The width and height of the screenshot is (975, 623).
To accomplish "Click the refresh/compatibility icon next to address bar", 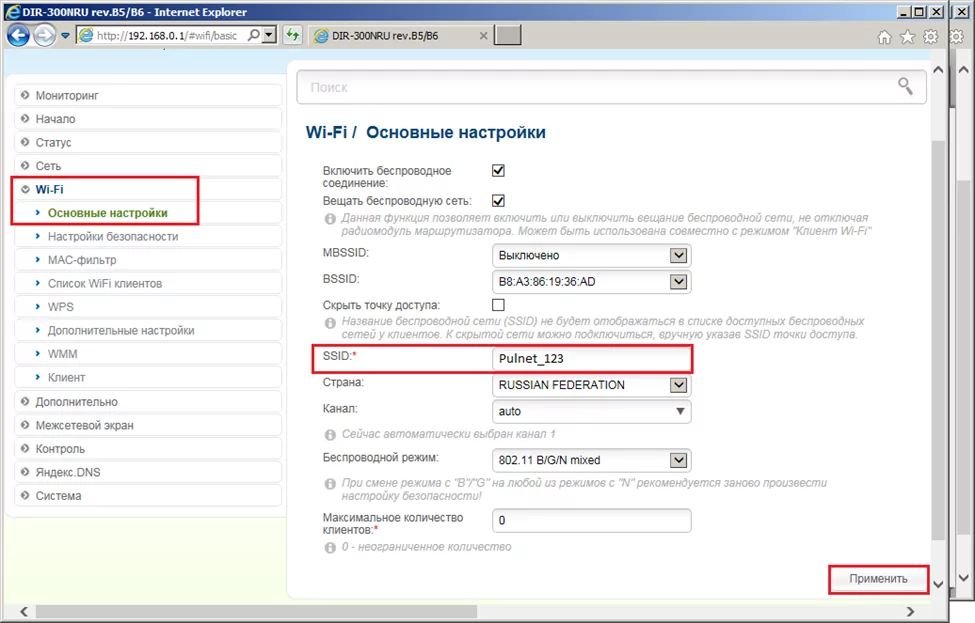I will [292, 35].
